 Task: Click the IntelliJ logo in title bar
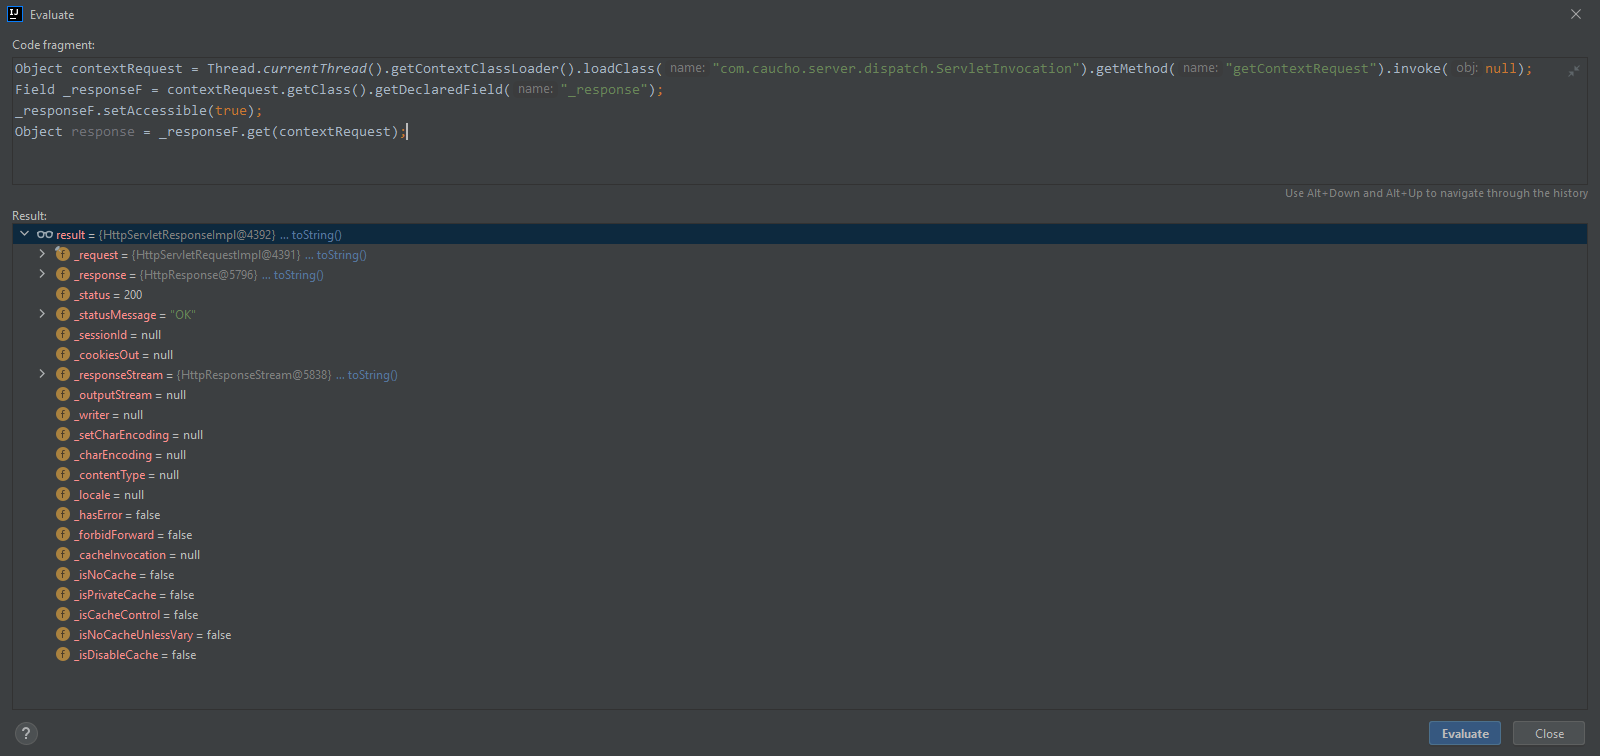click(x=15, y=14)
